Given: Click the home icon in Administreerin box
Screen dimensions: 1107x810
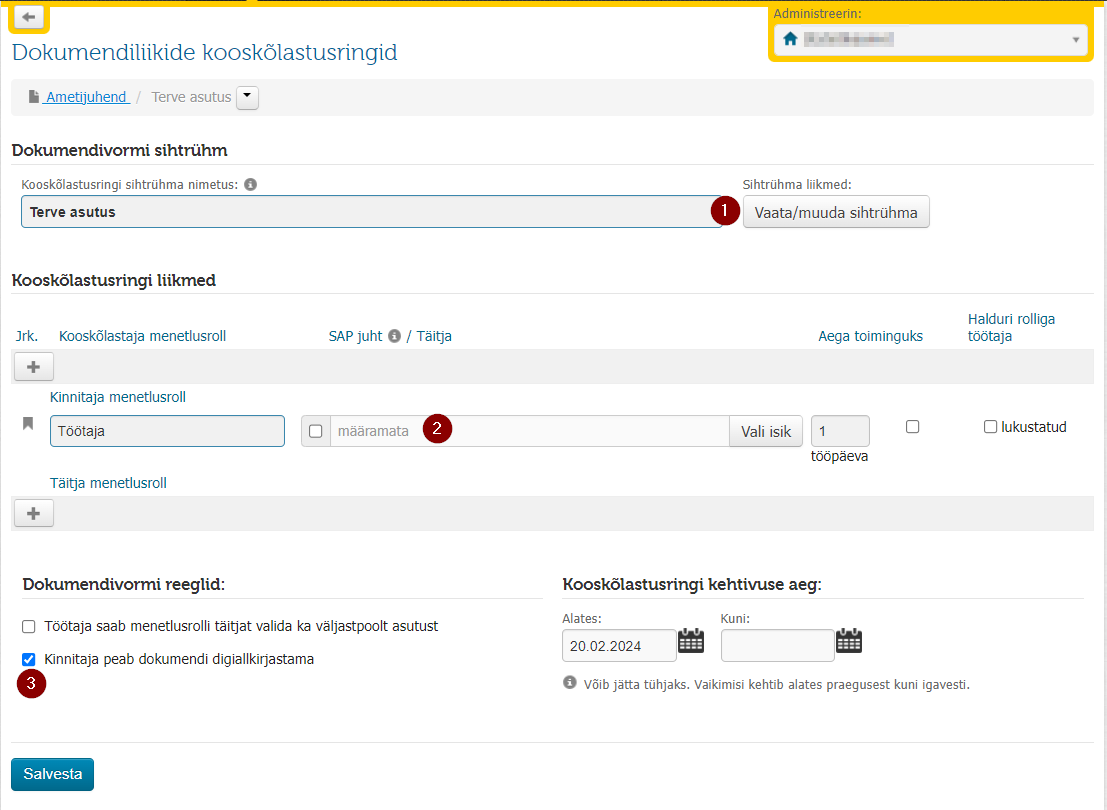Looking at the screenshot, I should [790, 39].
